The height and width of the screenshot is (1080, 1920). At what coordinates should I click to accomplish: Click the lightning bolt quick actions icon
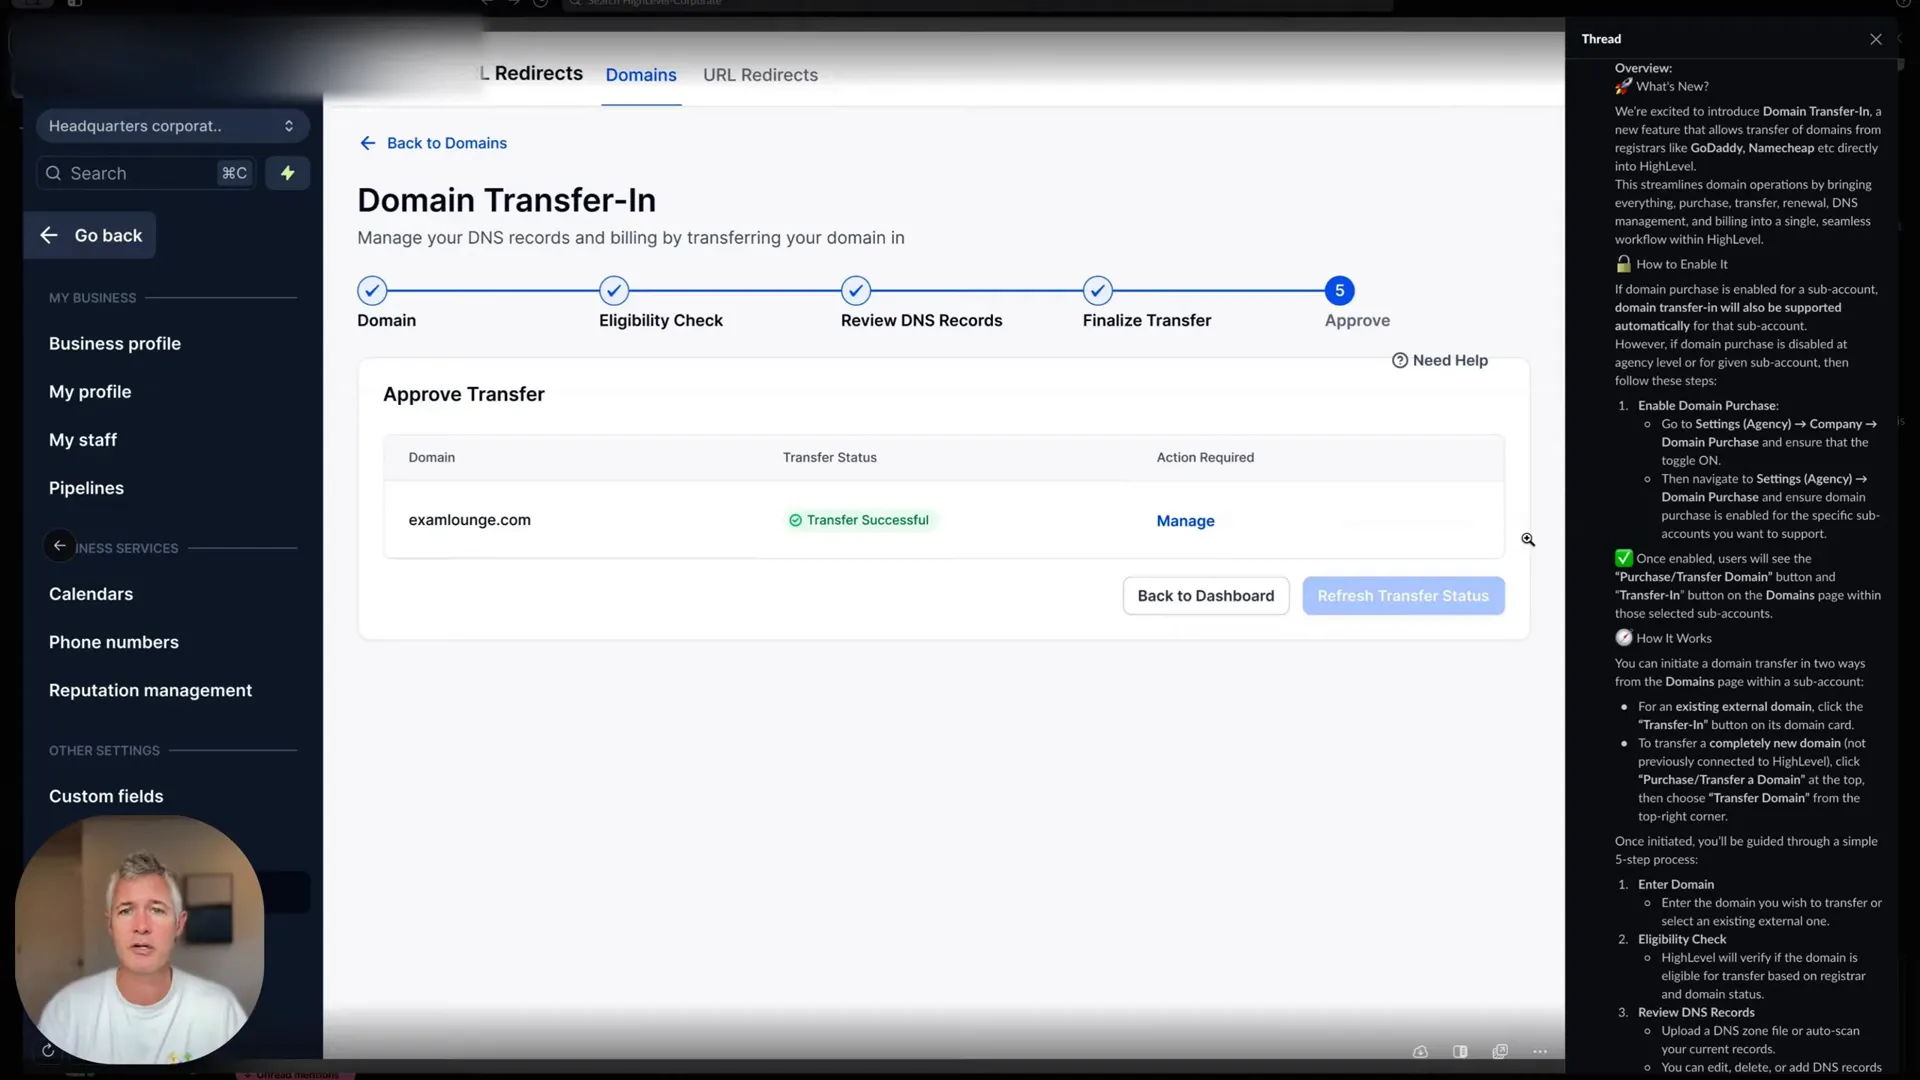pos(288,173)
